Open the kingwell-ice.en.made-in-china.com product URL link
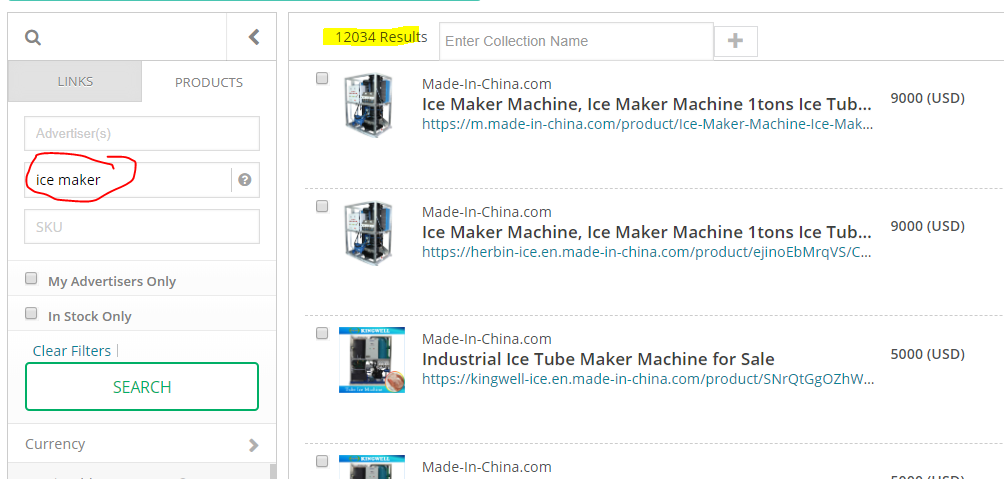Image resolution: width=1004 pixels, height=479 pixels. pyautogui.click(x=648, y=379)
